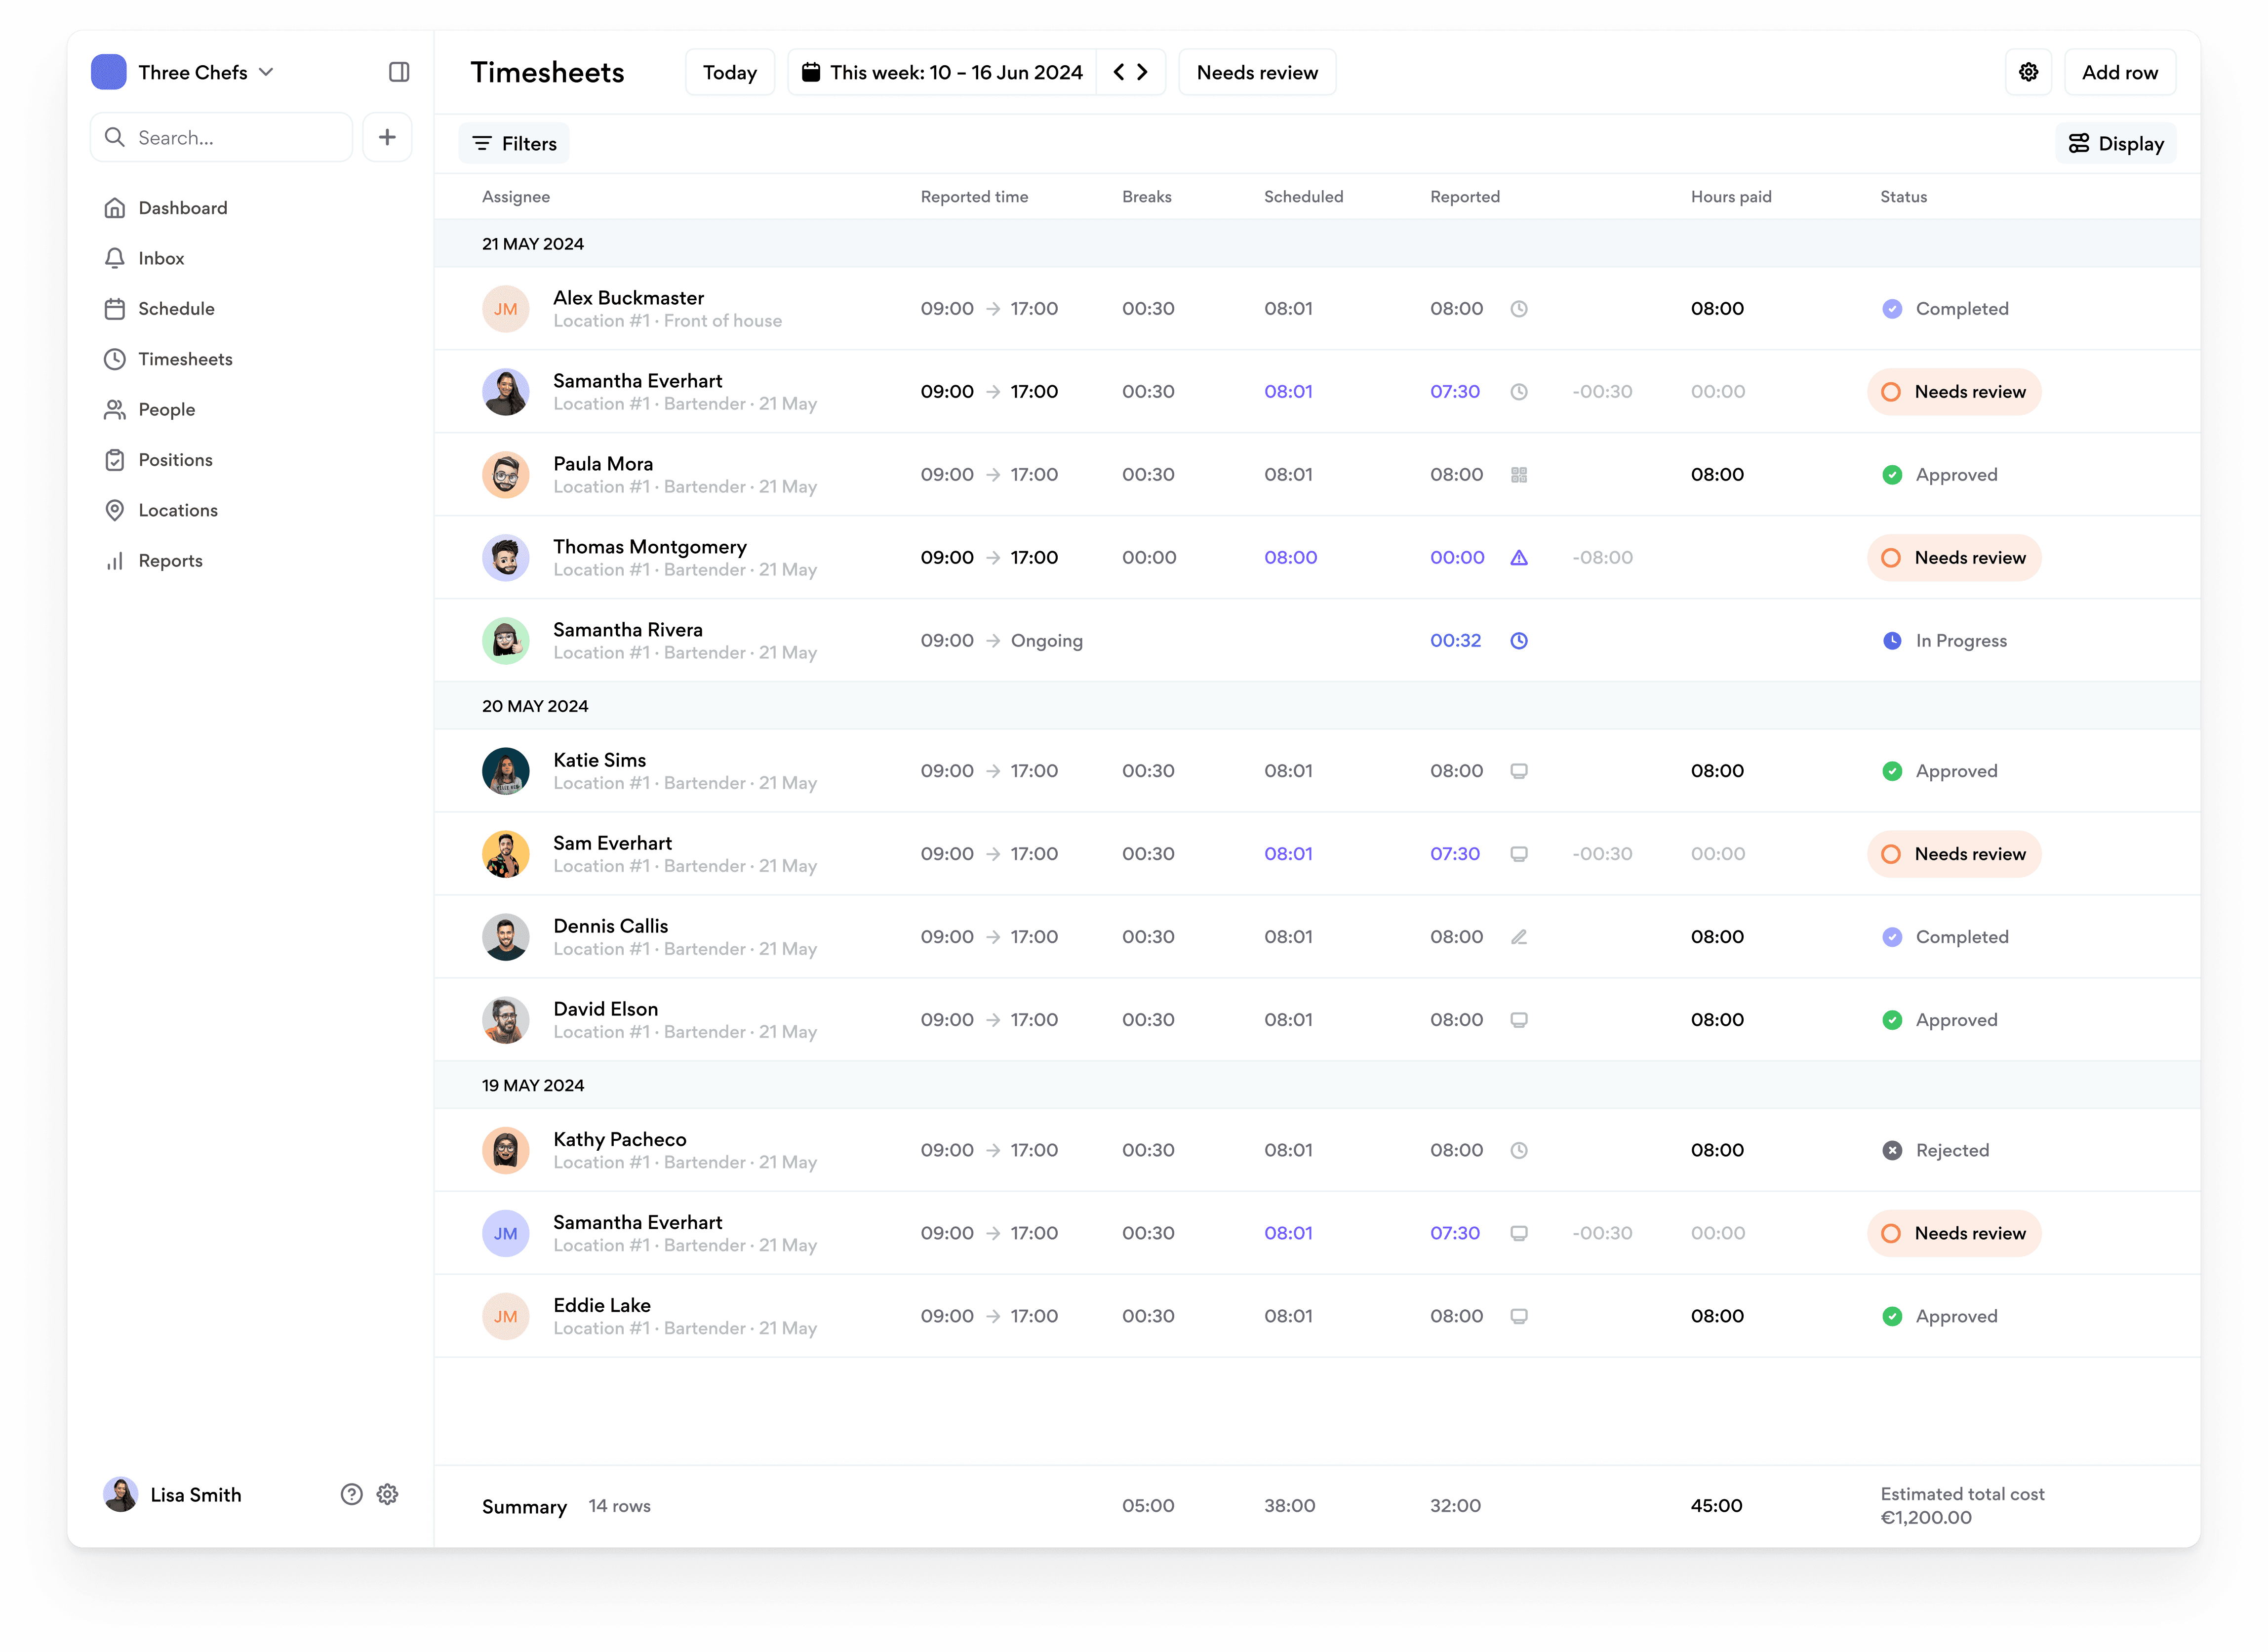Image resolution: width=2268 pixels, height=1652 pixels.
Task: Click QR code icon in Paula Mora row
Action: (1518, 475)
